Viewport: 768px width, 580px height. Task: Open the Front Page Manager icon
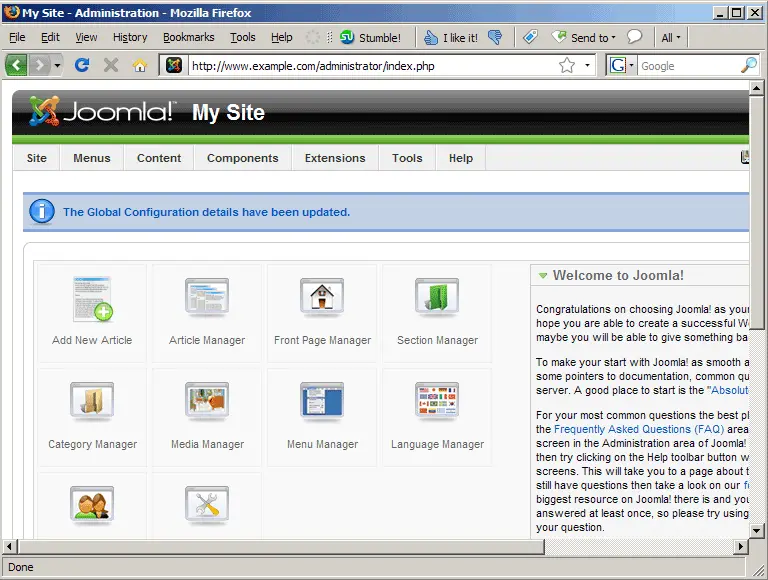click(322, 297)
